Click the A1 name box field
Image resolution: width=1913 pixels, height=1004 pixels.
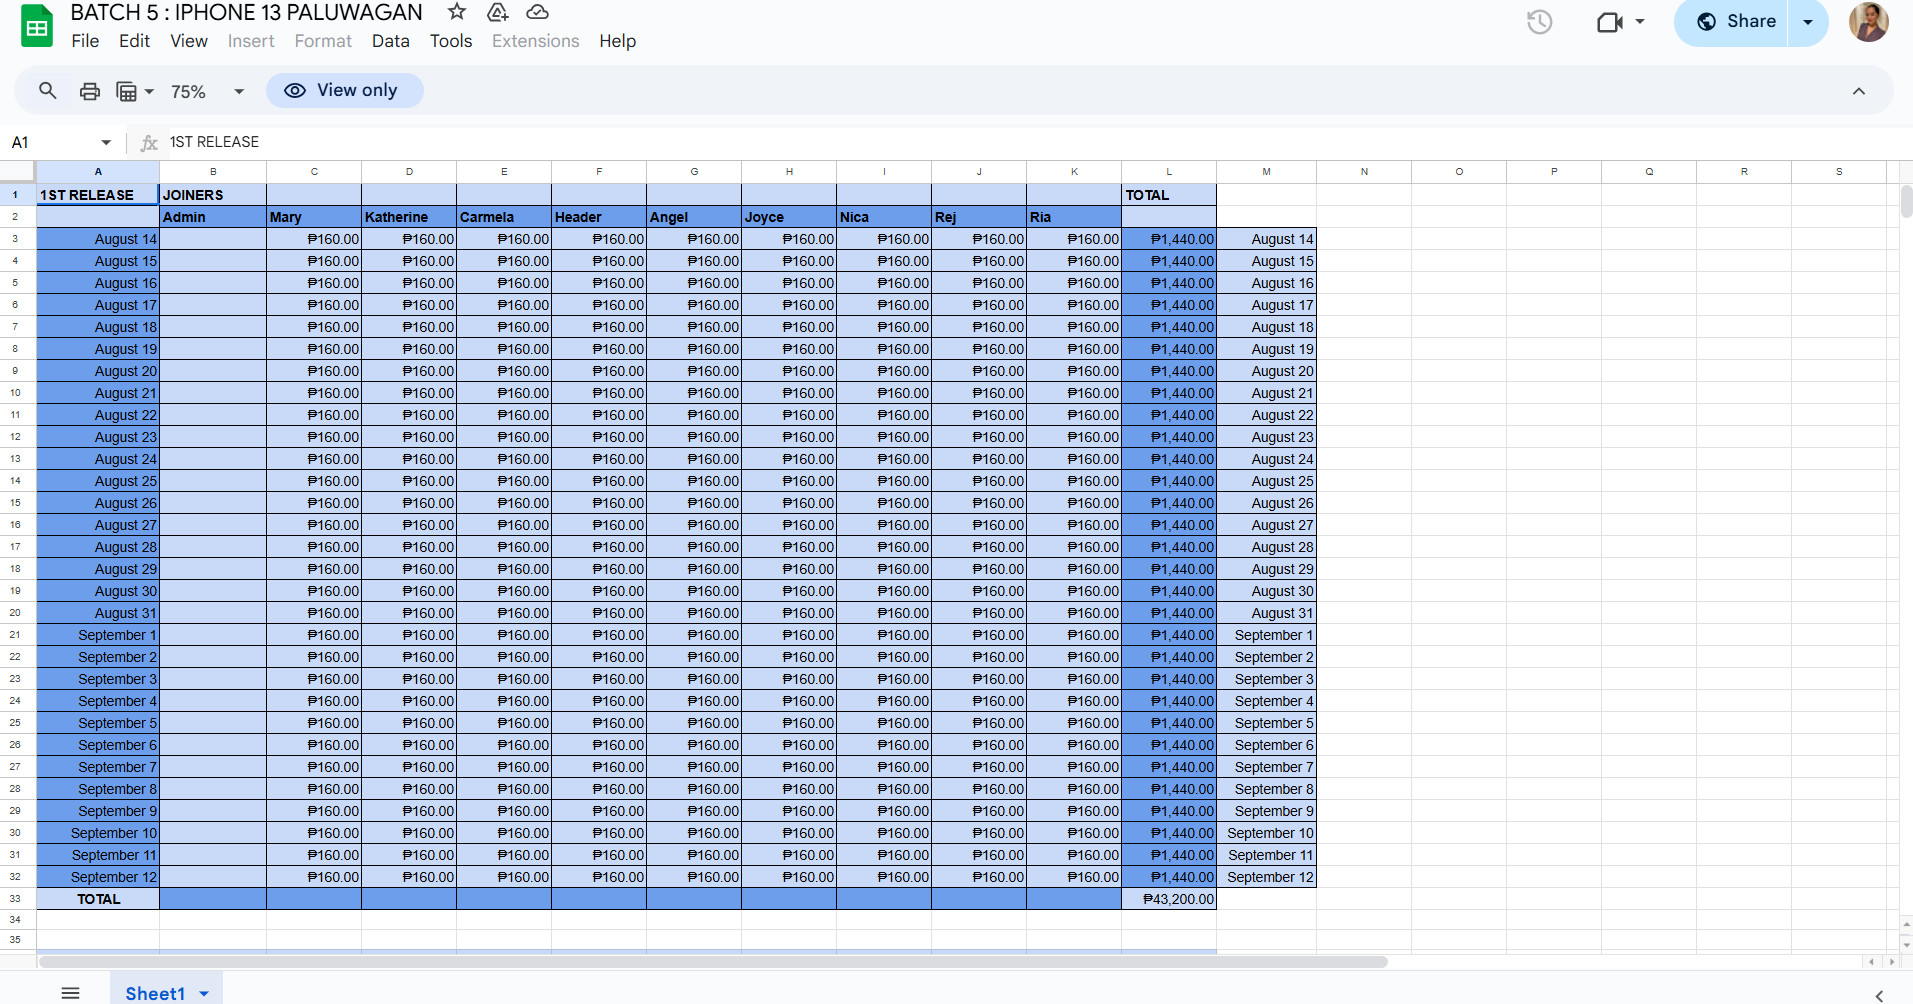(52, 142)
